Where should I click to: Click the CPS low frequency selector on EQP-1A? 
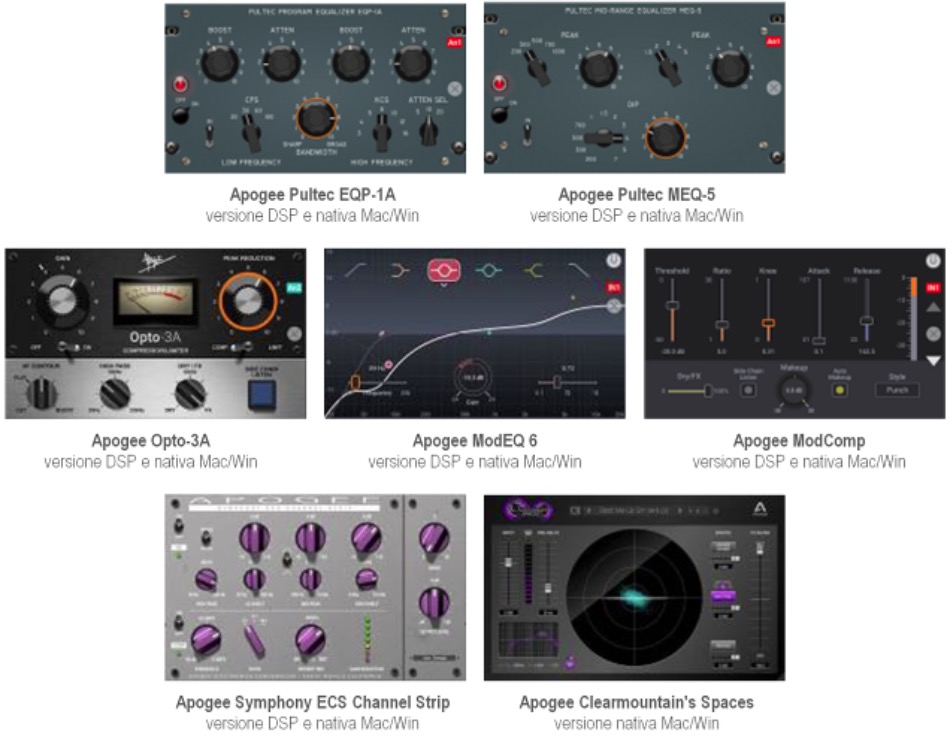pos(251,131)
